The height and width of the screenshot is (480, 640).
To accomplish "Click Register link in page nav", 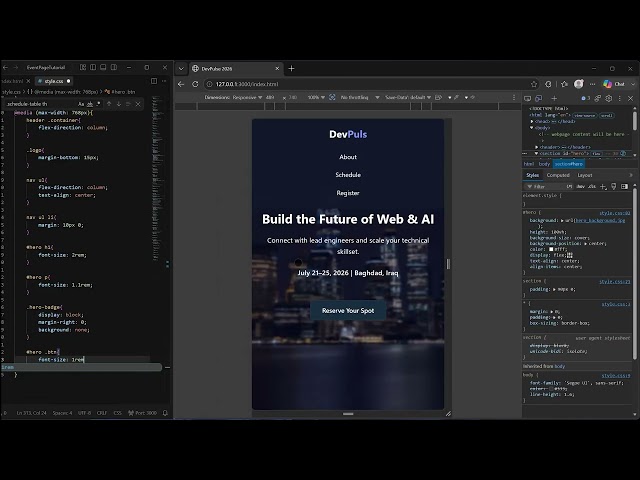I will click(348, 193).
